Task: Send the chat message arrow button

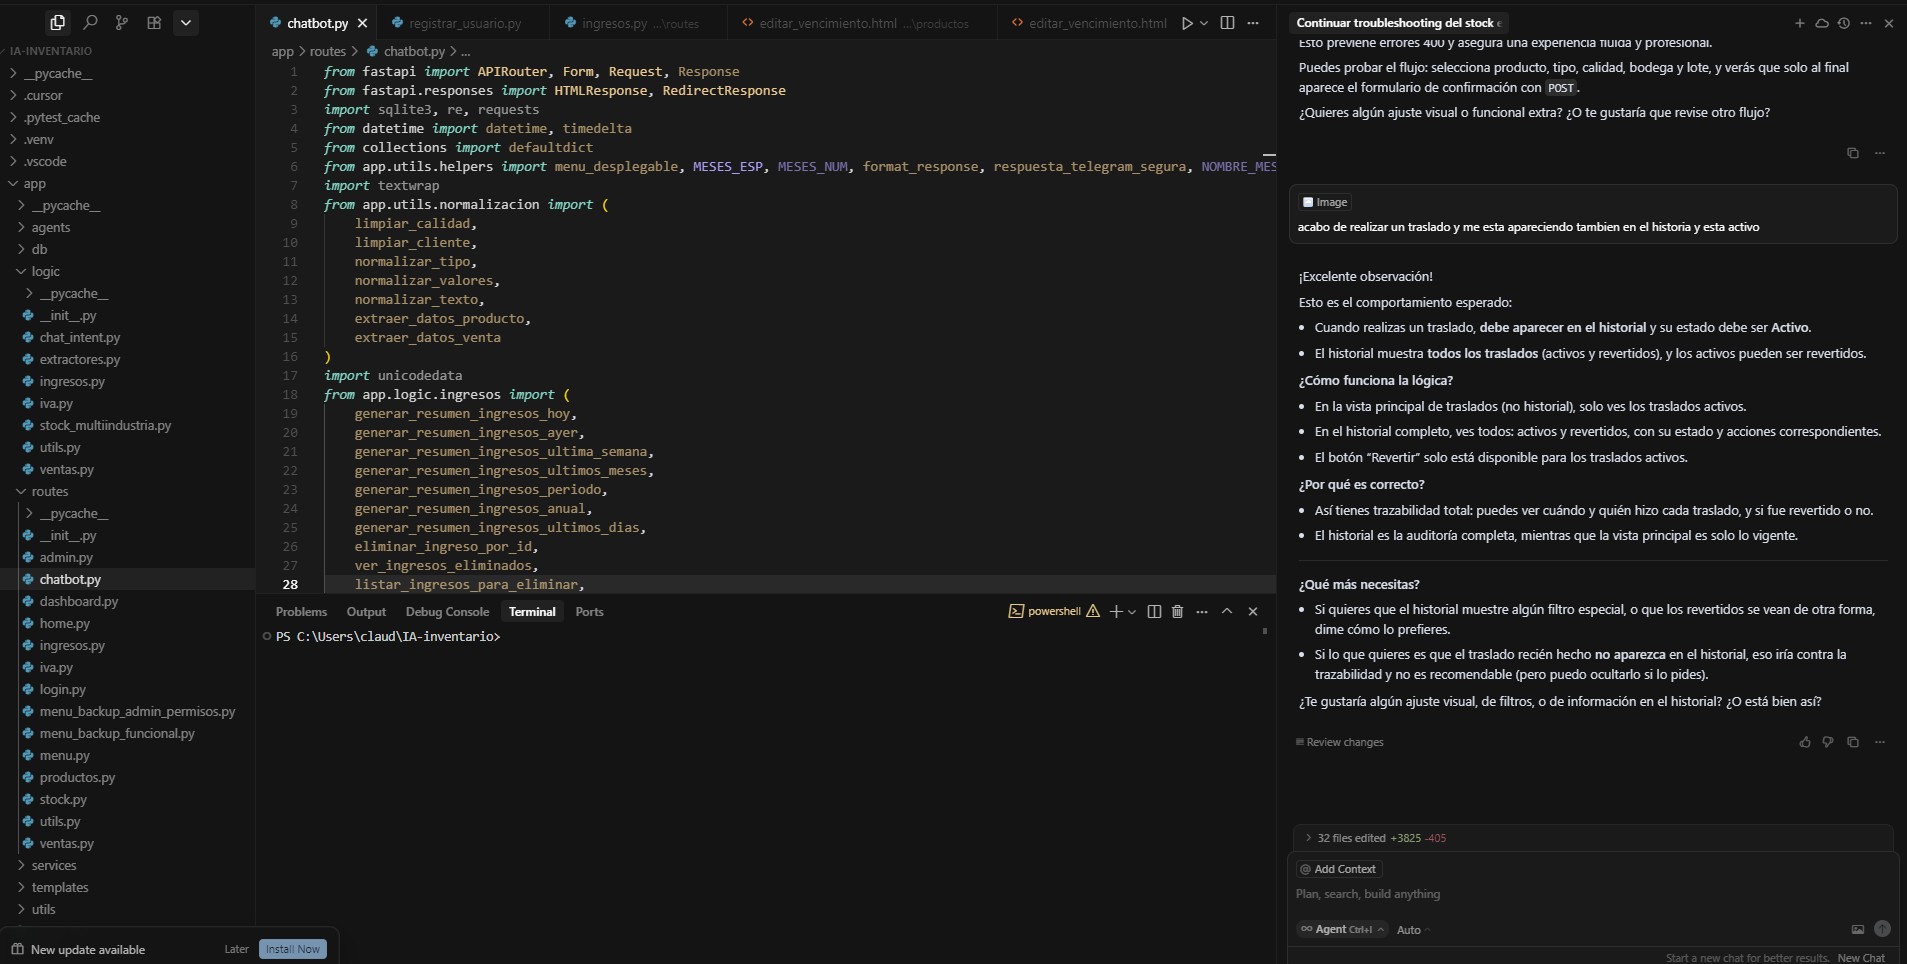Action: point(1882,929)
